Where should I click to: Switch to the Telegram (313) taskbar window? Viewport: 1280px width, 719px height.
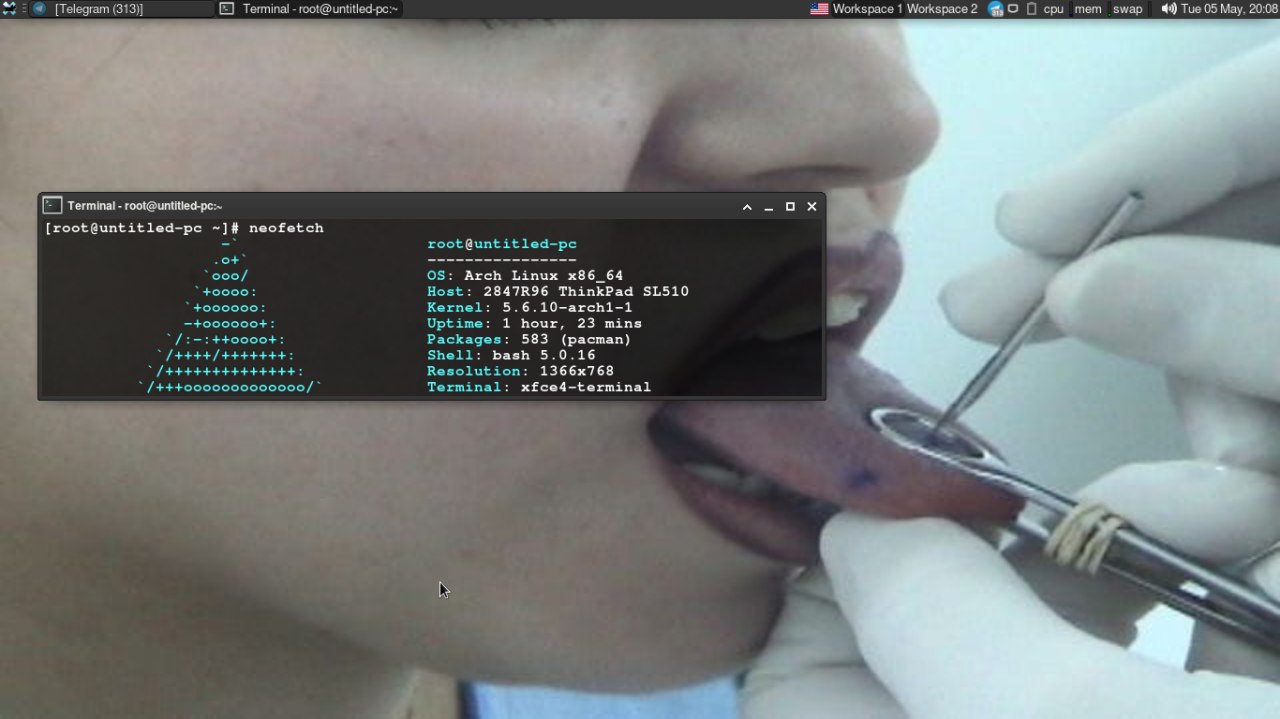pos(122,9)
